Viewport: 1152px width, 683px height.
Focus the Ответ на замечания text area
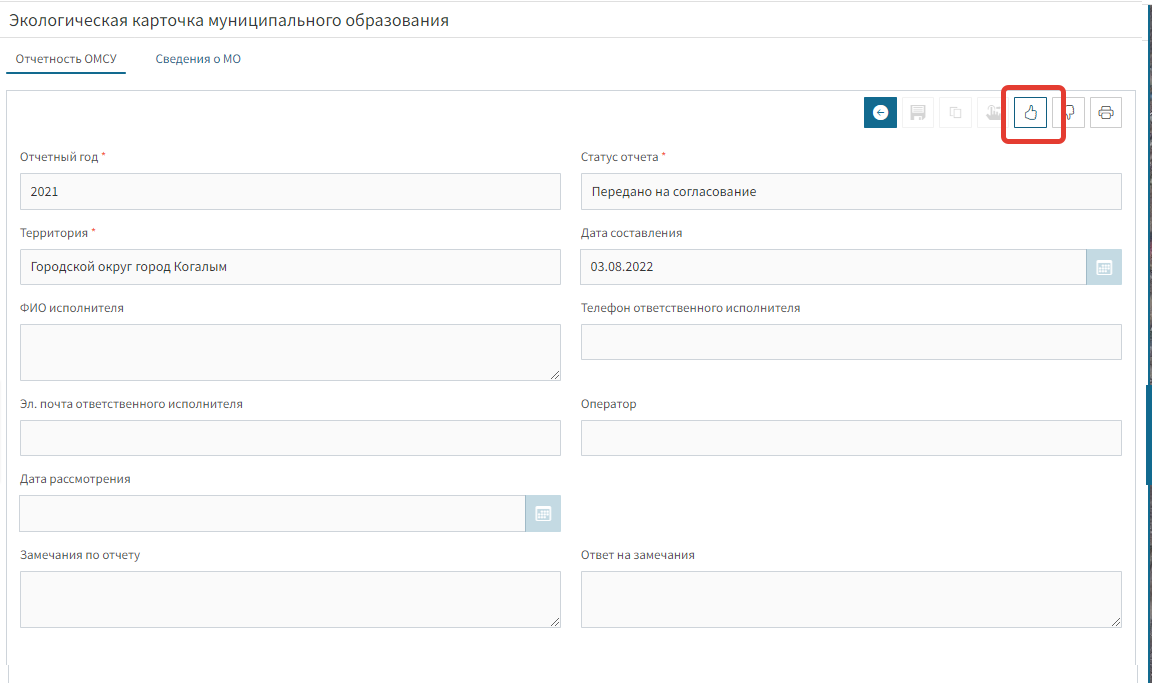[850, 599]
